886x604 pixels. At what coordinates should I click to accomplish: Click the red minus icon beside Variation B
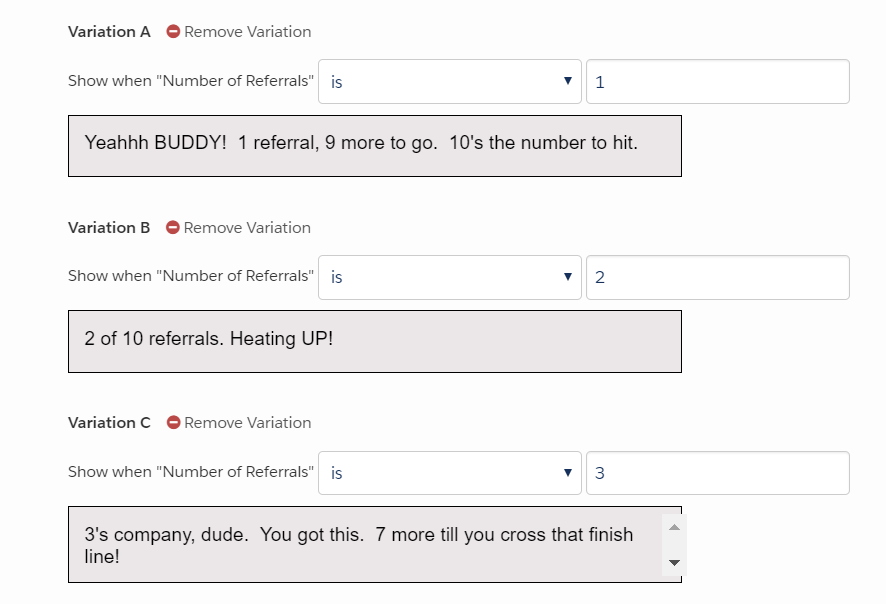click(x=172, y=227)
